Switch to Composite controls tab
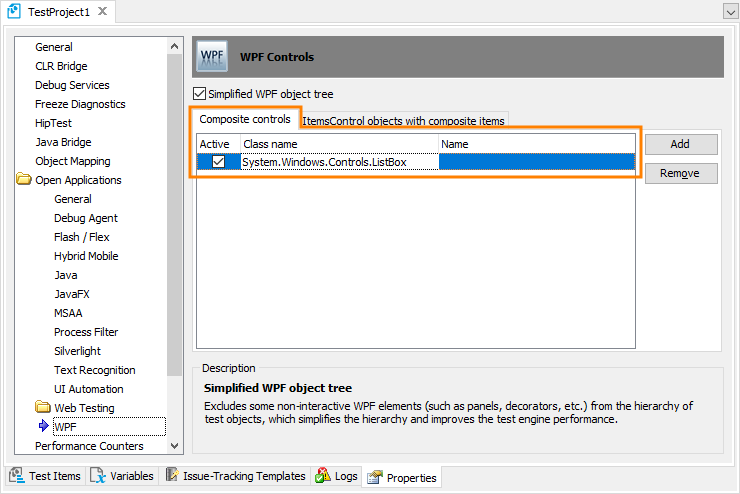Screen dimensions: 740x494 (244, 119)
